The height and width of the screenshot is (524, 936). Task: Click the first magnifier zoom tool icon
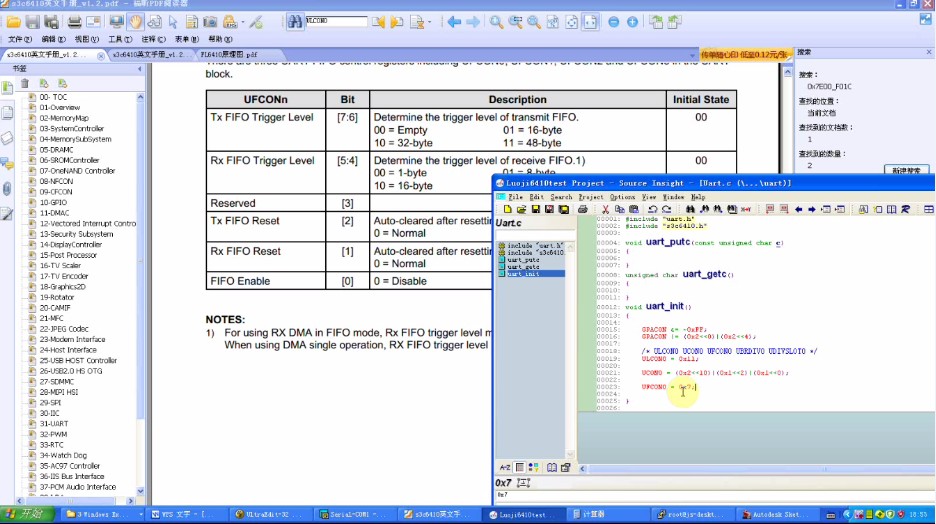point(496,22)
